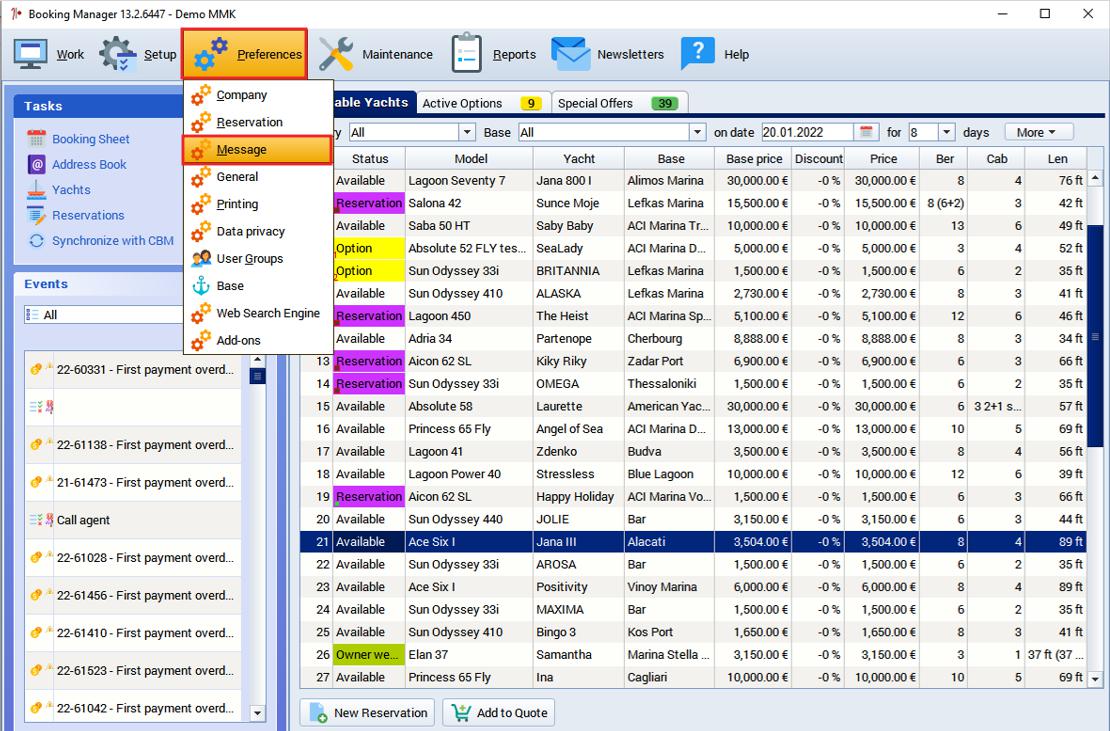Click the Web Search Engine gear icon
Screen dimensions: 1110x731
click(201, 313)
